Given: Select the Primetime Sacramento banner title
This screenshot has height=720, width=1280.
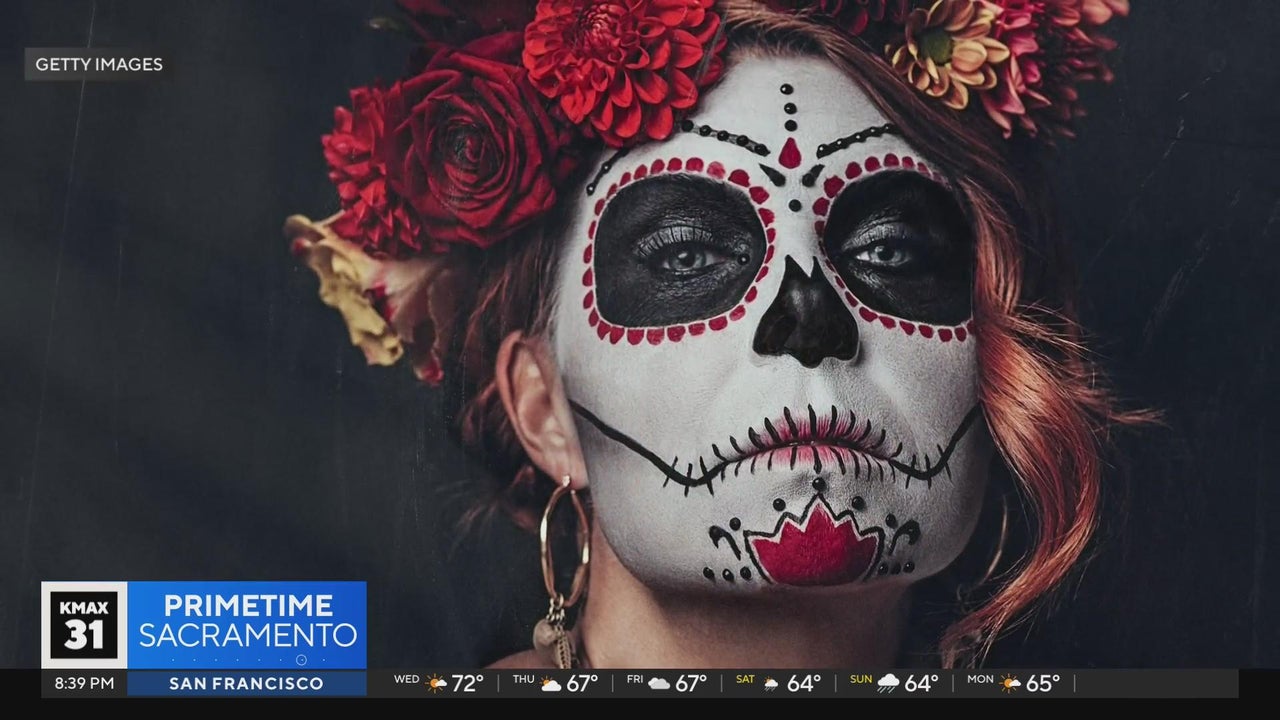Looking at the screenshot, I should (x=247, y=620).
